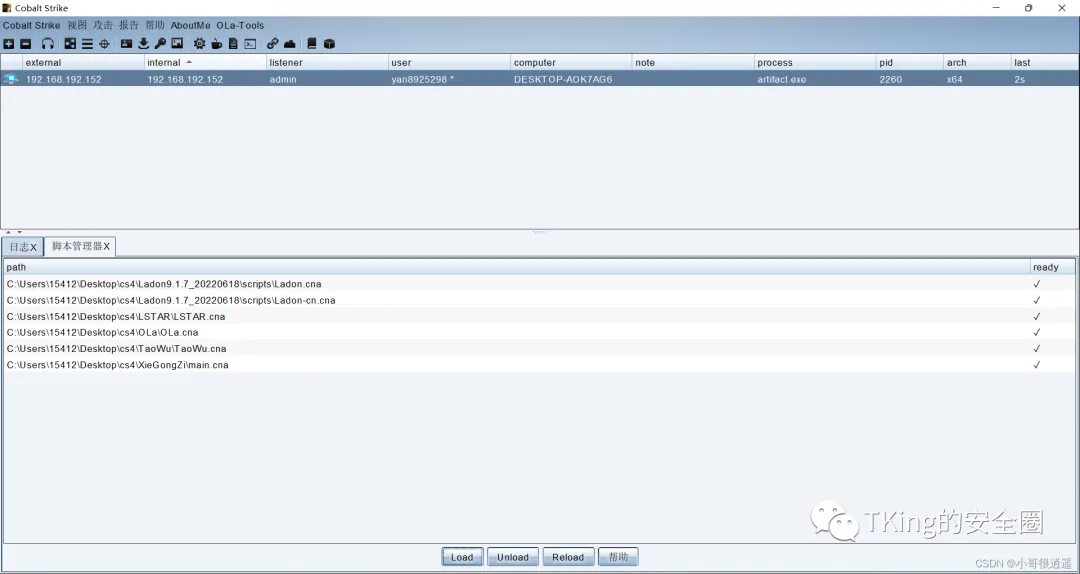1080x574 pixels.
Task: Click the ready checkmark for TaoWu.cna
Action: [x=1037, y=349]
